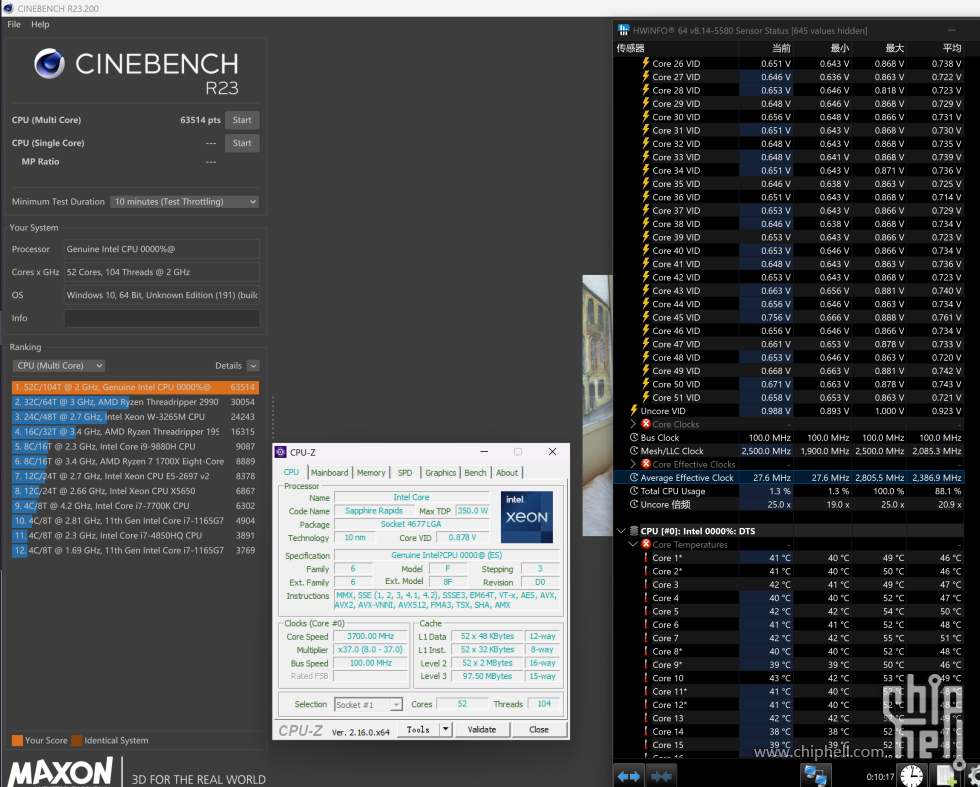980x787 pixels.
Task: Click the Cores x GHz field in Cinebench
Action: [x=162, y=272]
